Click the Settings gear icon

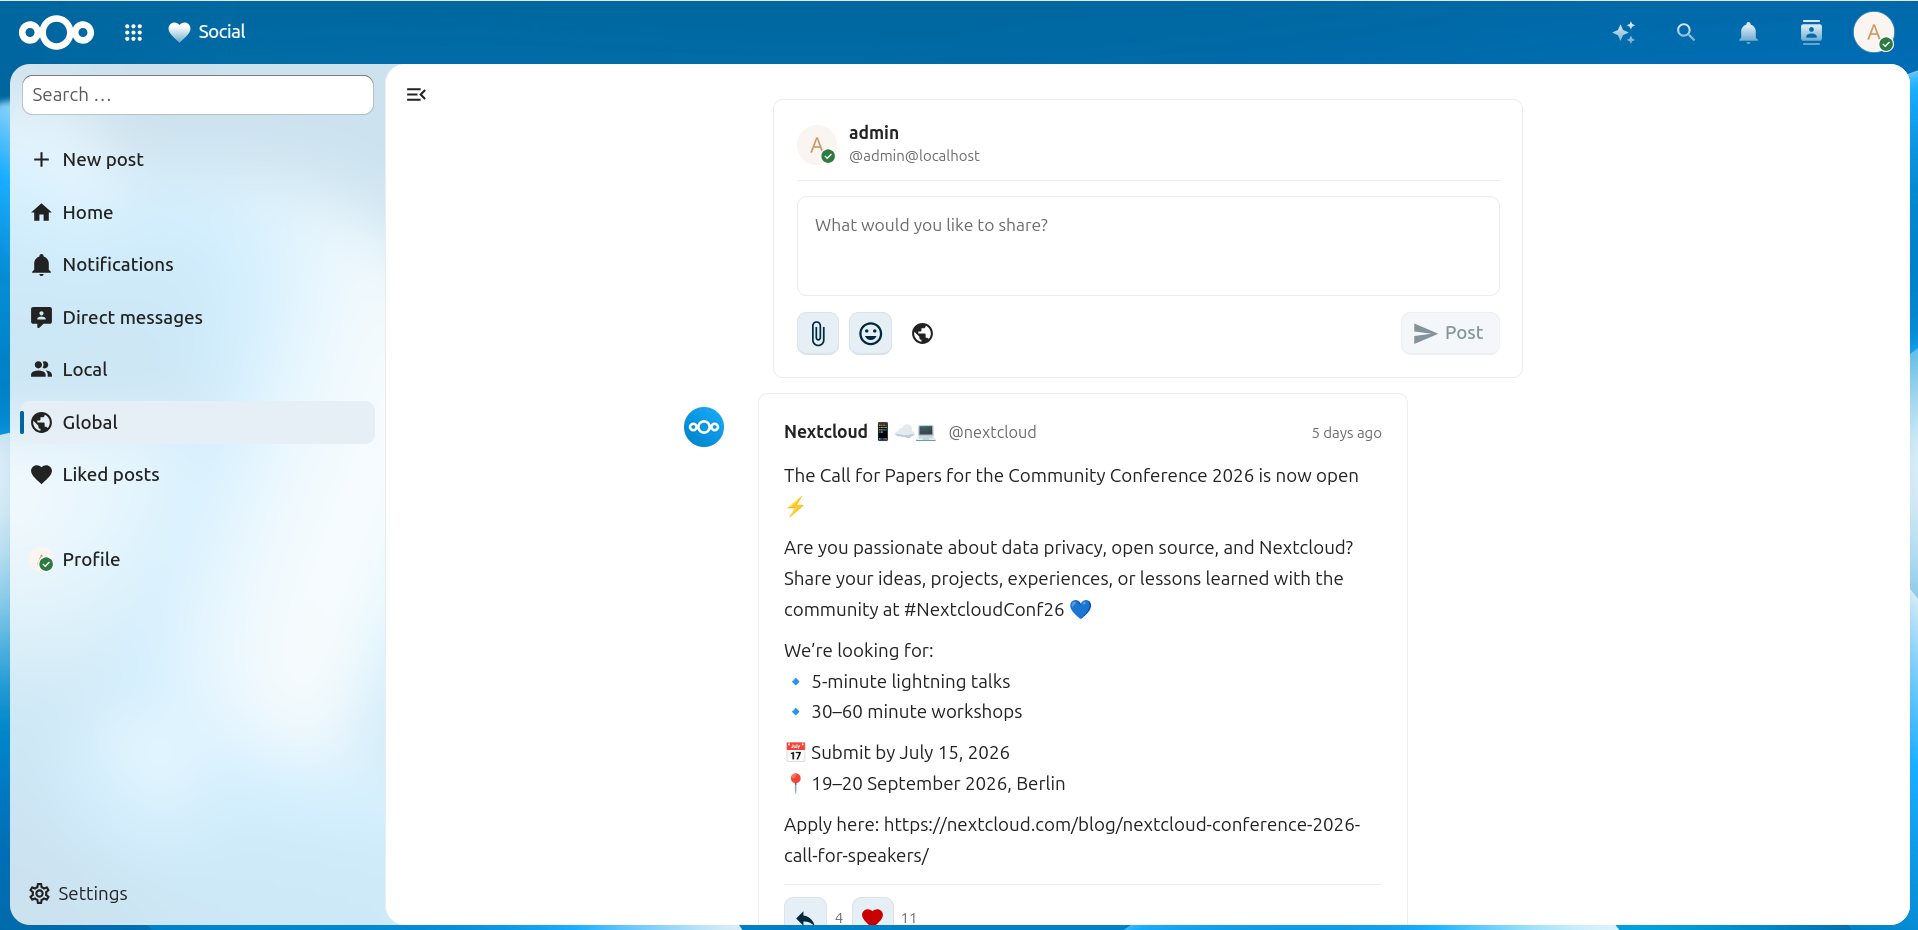click(39, 893)
